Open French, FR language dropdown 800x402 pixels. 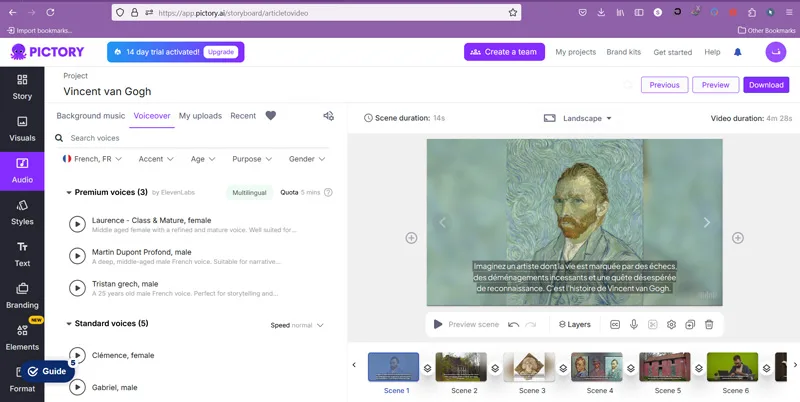pos(92,159)
